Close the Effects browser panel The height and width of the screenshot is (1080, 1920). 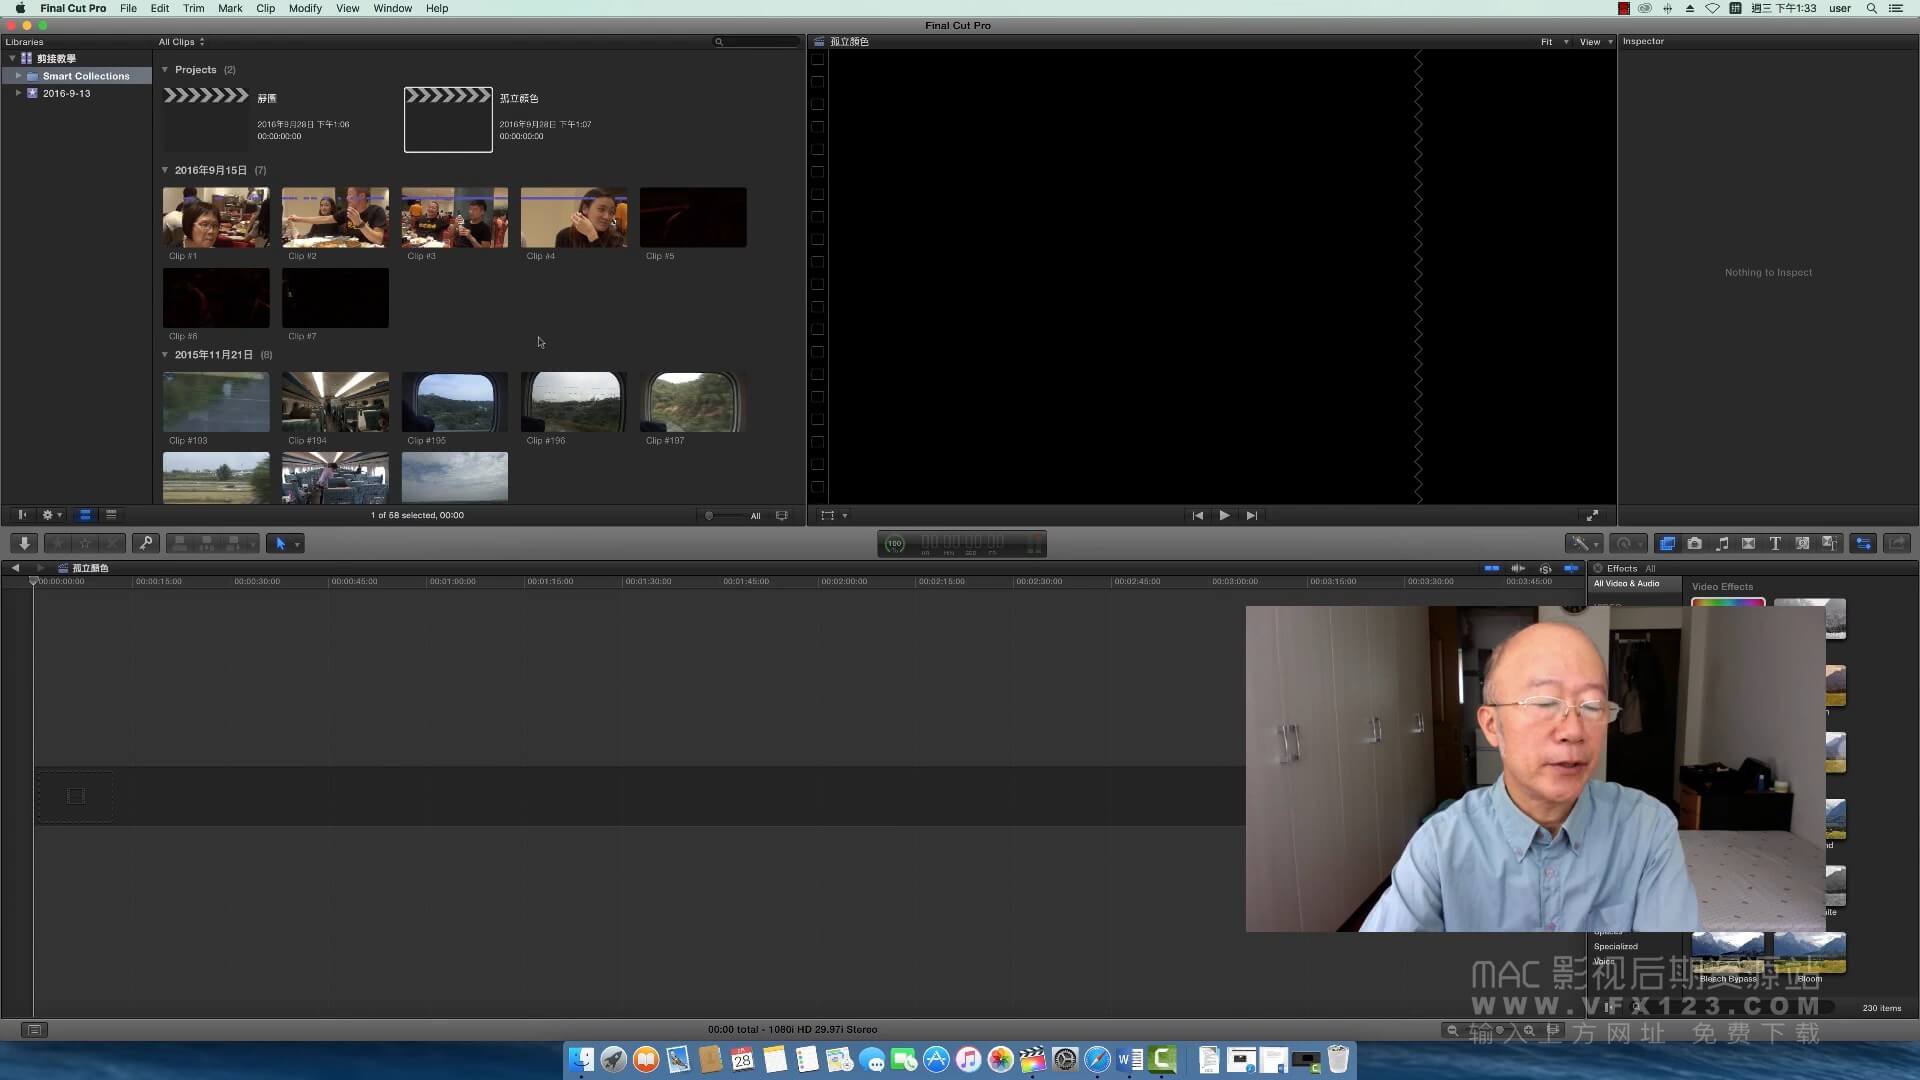(x=1598, y=568)
